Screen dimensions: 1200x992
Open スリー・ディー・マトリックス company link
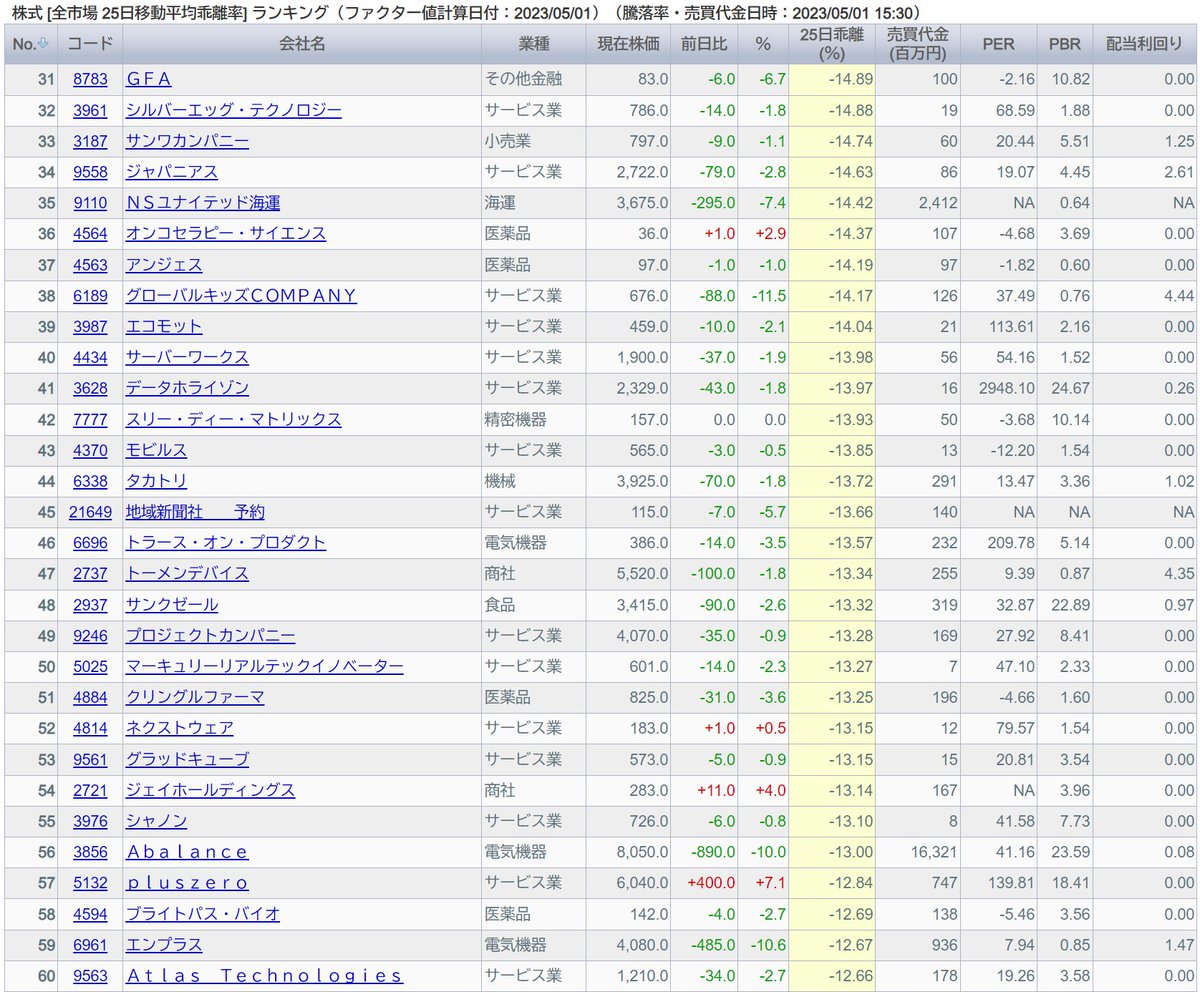[x=233, y=419]
